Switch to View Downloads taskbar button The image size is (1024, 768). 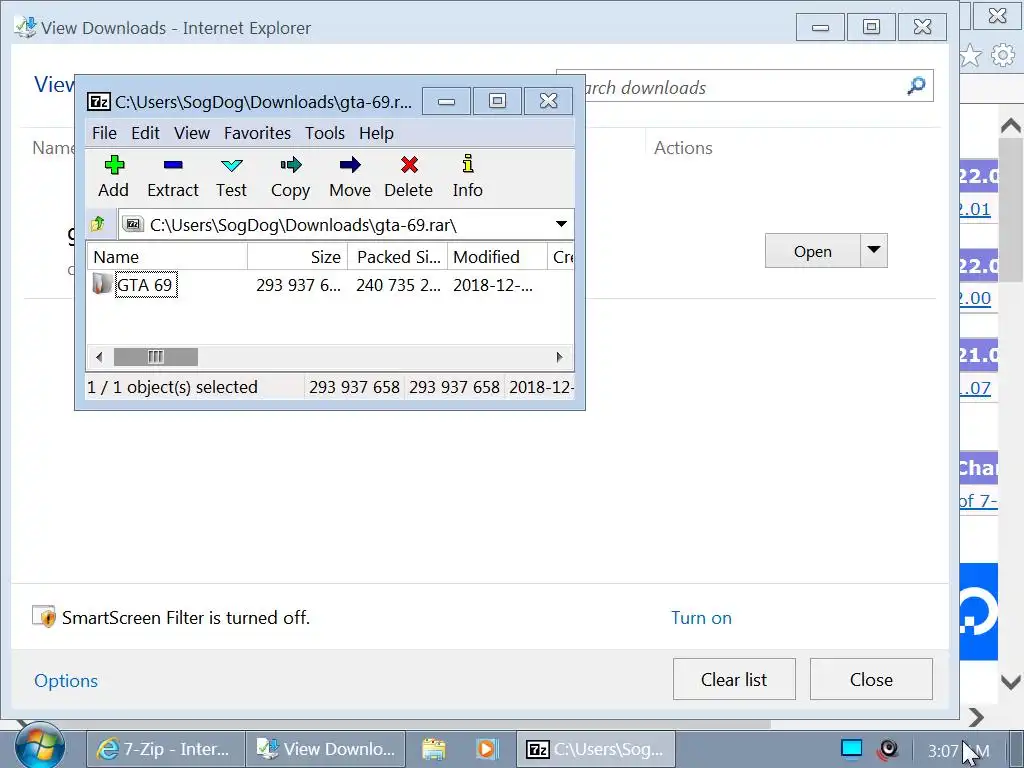pos(327,749)
